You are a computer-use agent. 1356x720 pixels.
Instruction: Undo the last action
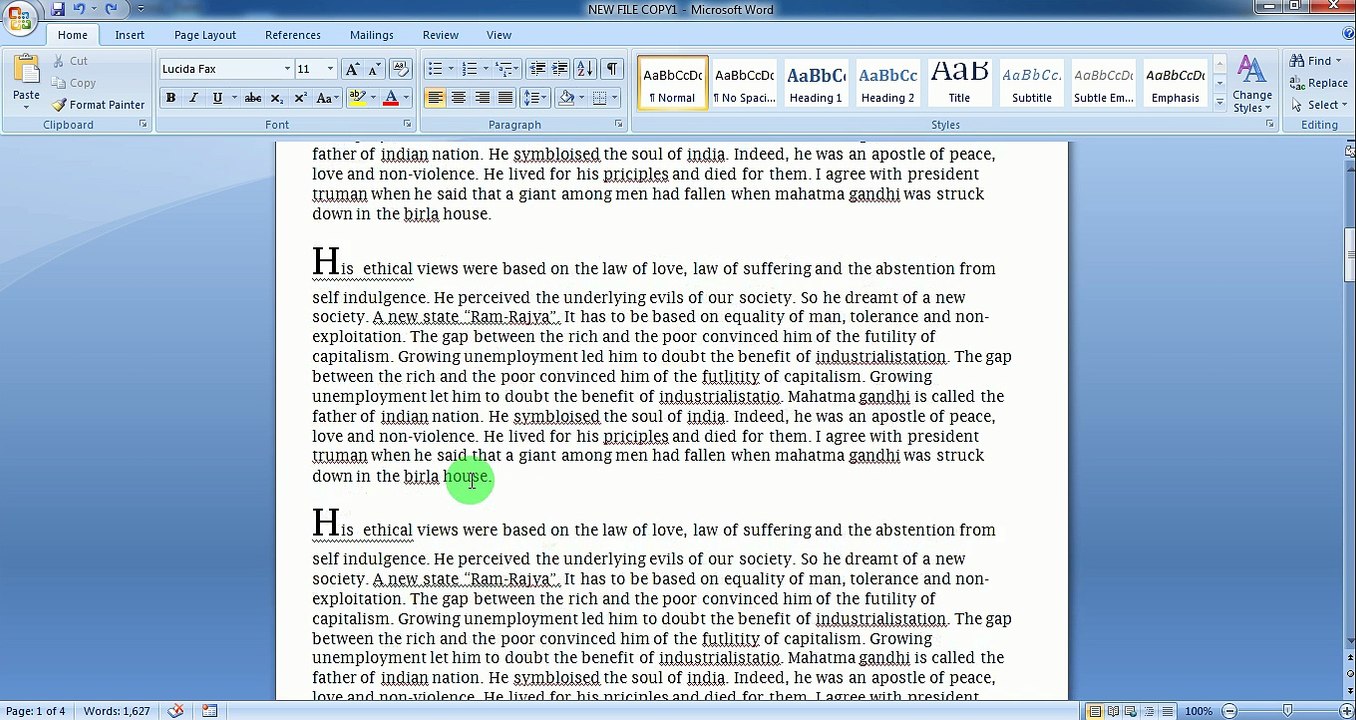pyautogui.click(x=79, y=9)
